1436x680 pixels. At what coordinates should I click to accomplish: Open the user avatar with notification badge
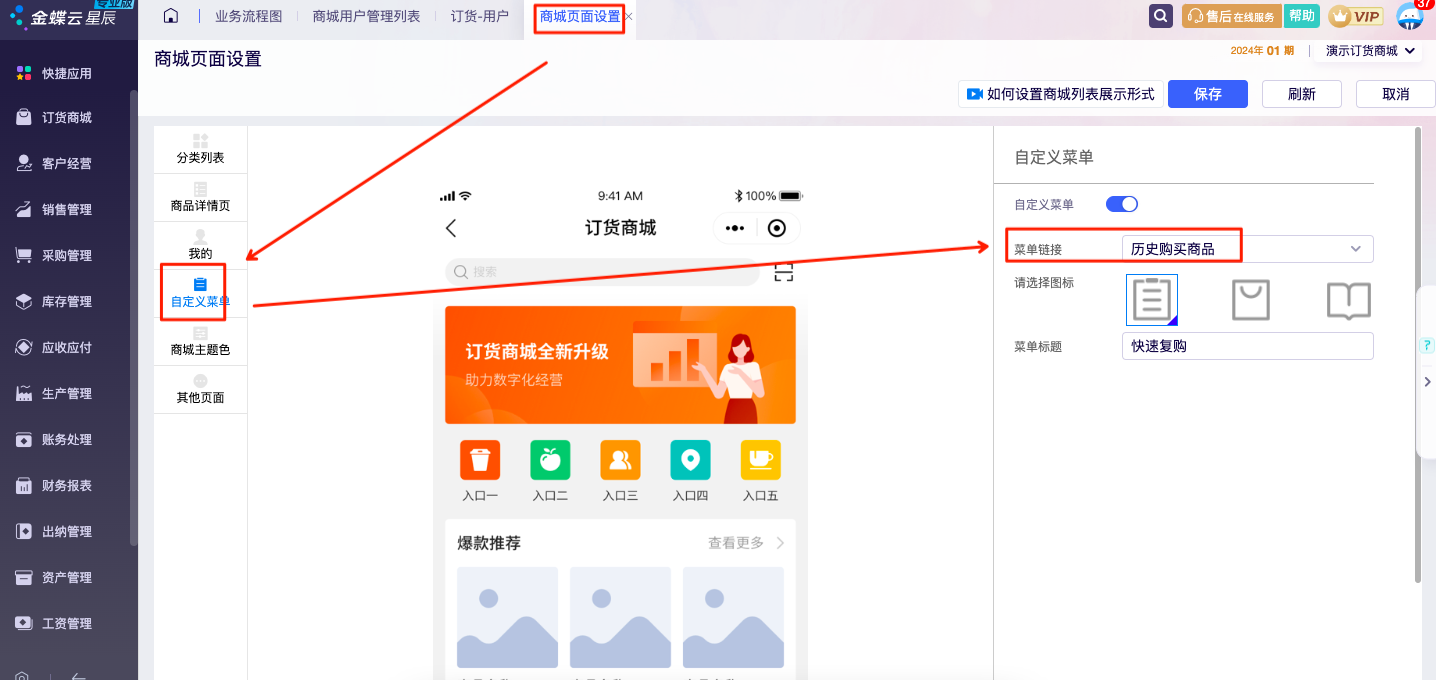(x=1410, y=16)
